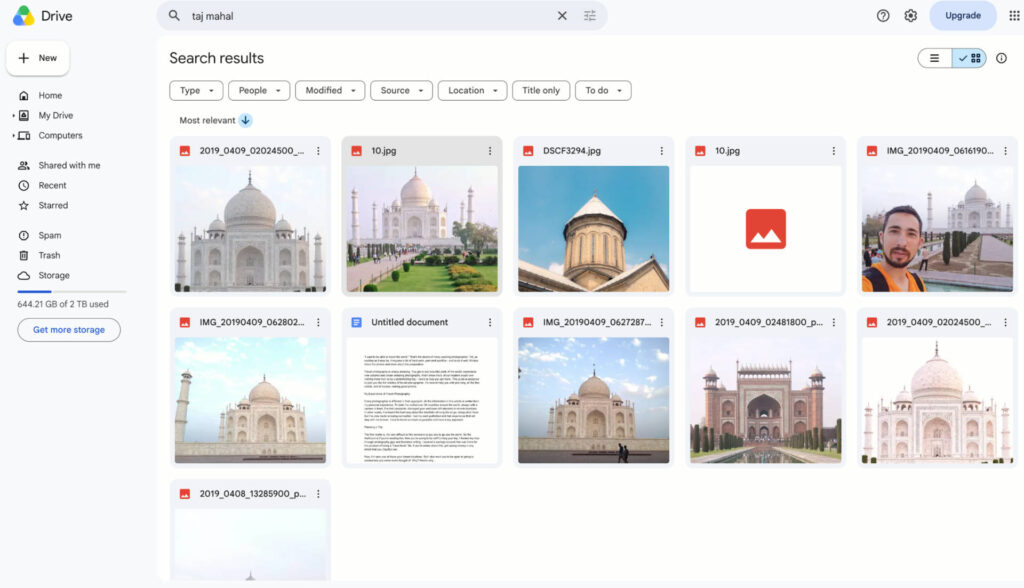
Task: Click the 2019_0408_13285900 file name
Action: [252, 494]
